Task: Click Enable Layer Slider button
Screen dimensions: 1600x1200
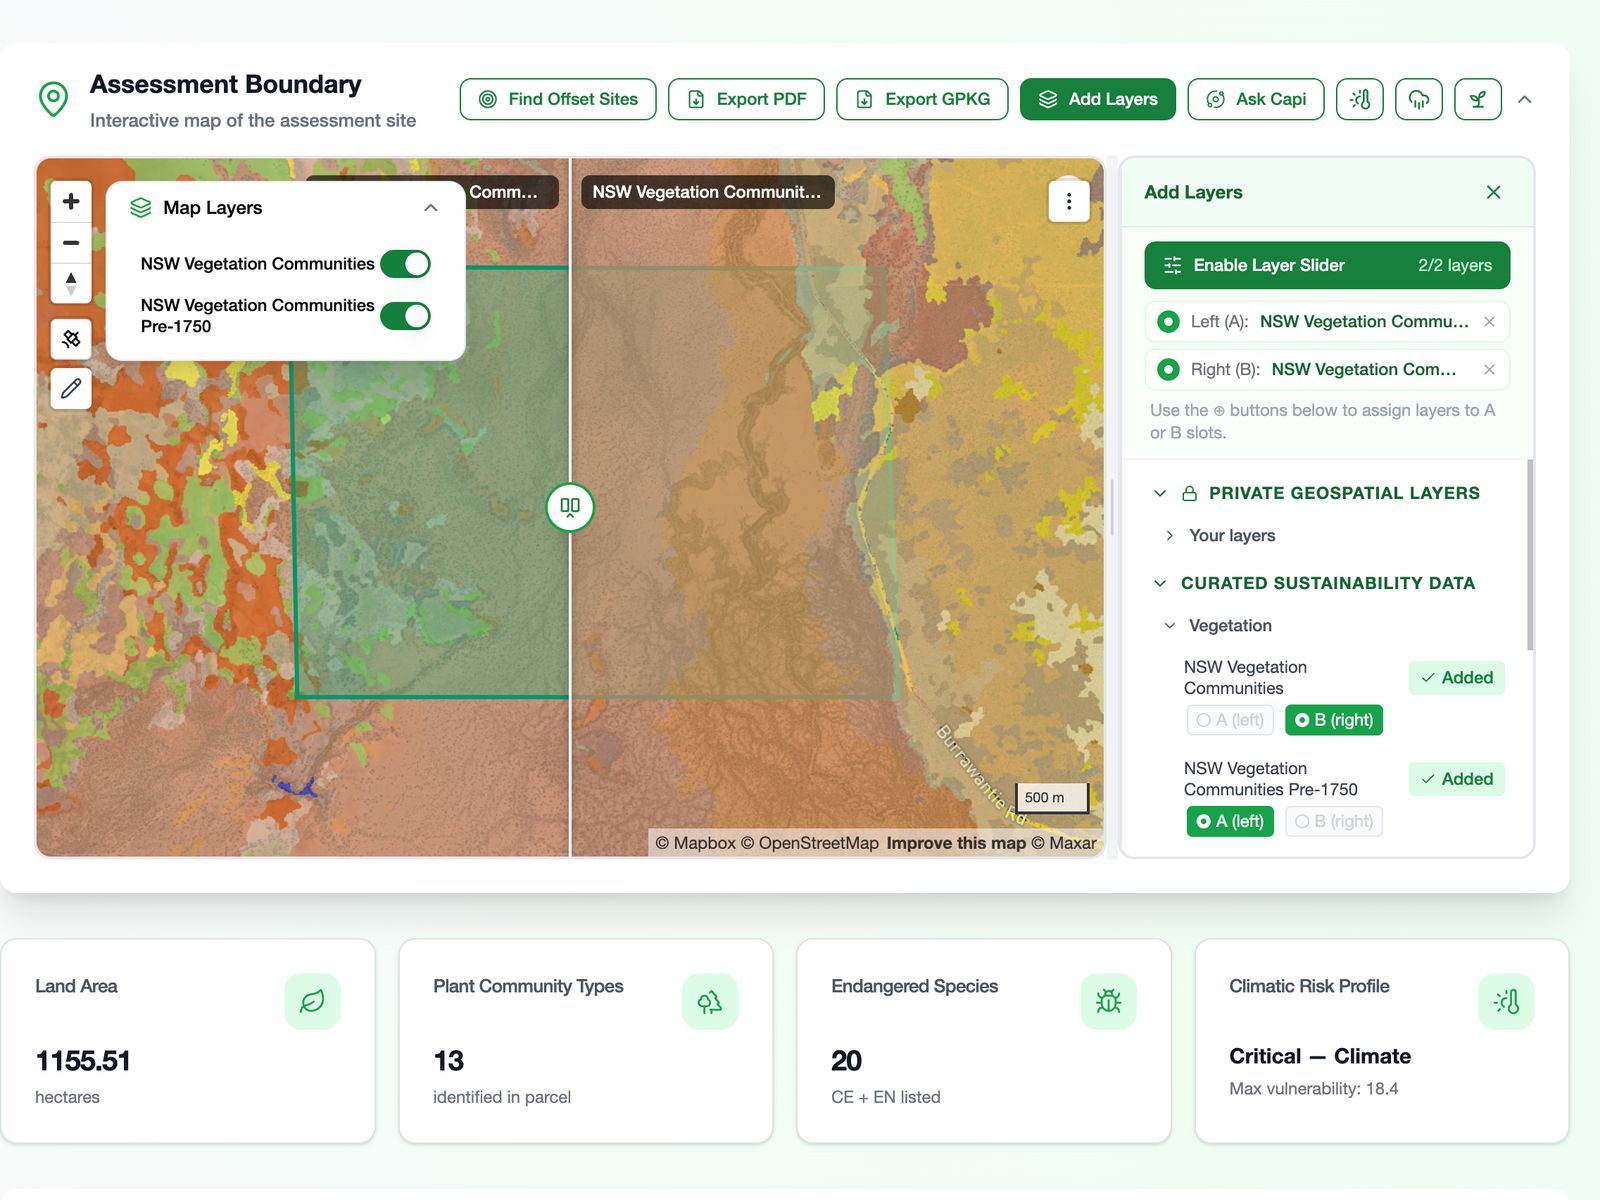Action: (x=1327, y=265)
